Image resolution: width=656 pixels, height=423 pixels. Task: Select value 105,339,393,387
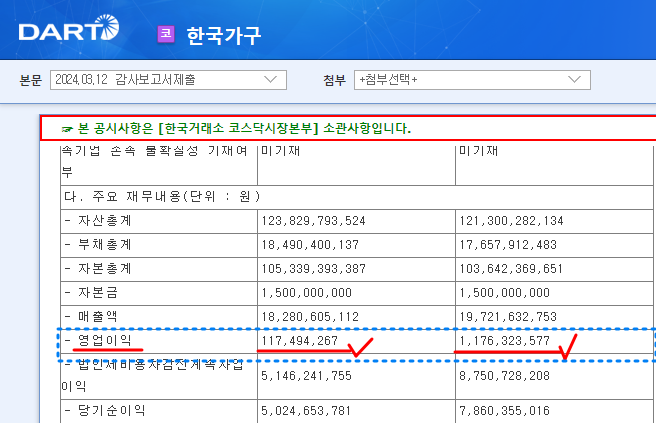(313, 269)
